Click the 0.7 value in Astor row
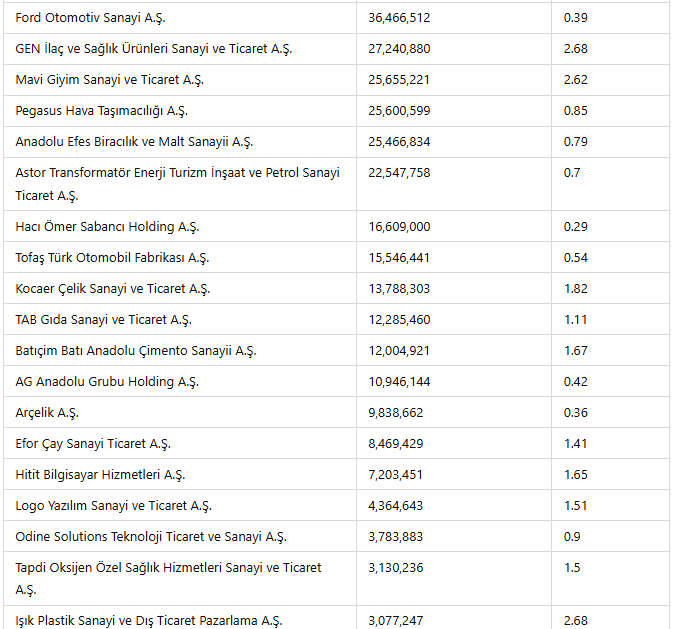Viewport: 675px width, 629px height. (572, 173)
